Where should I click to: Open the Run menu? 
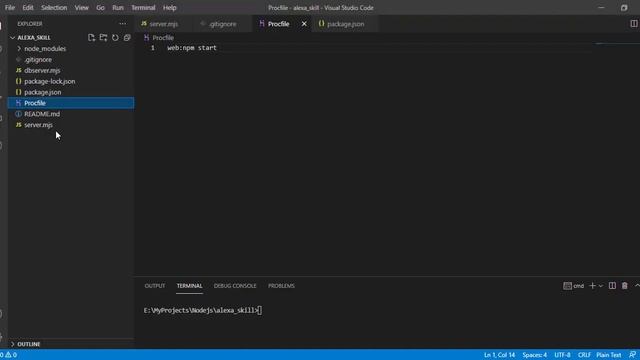(118, 7)
